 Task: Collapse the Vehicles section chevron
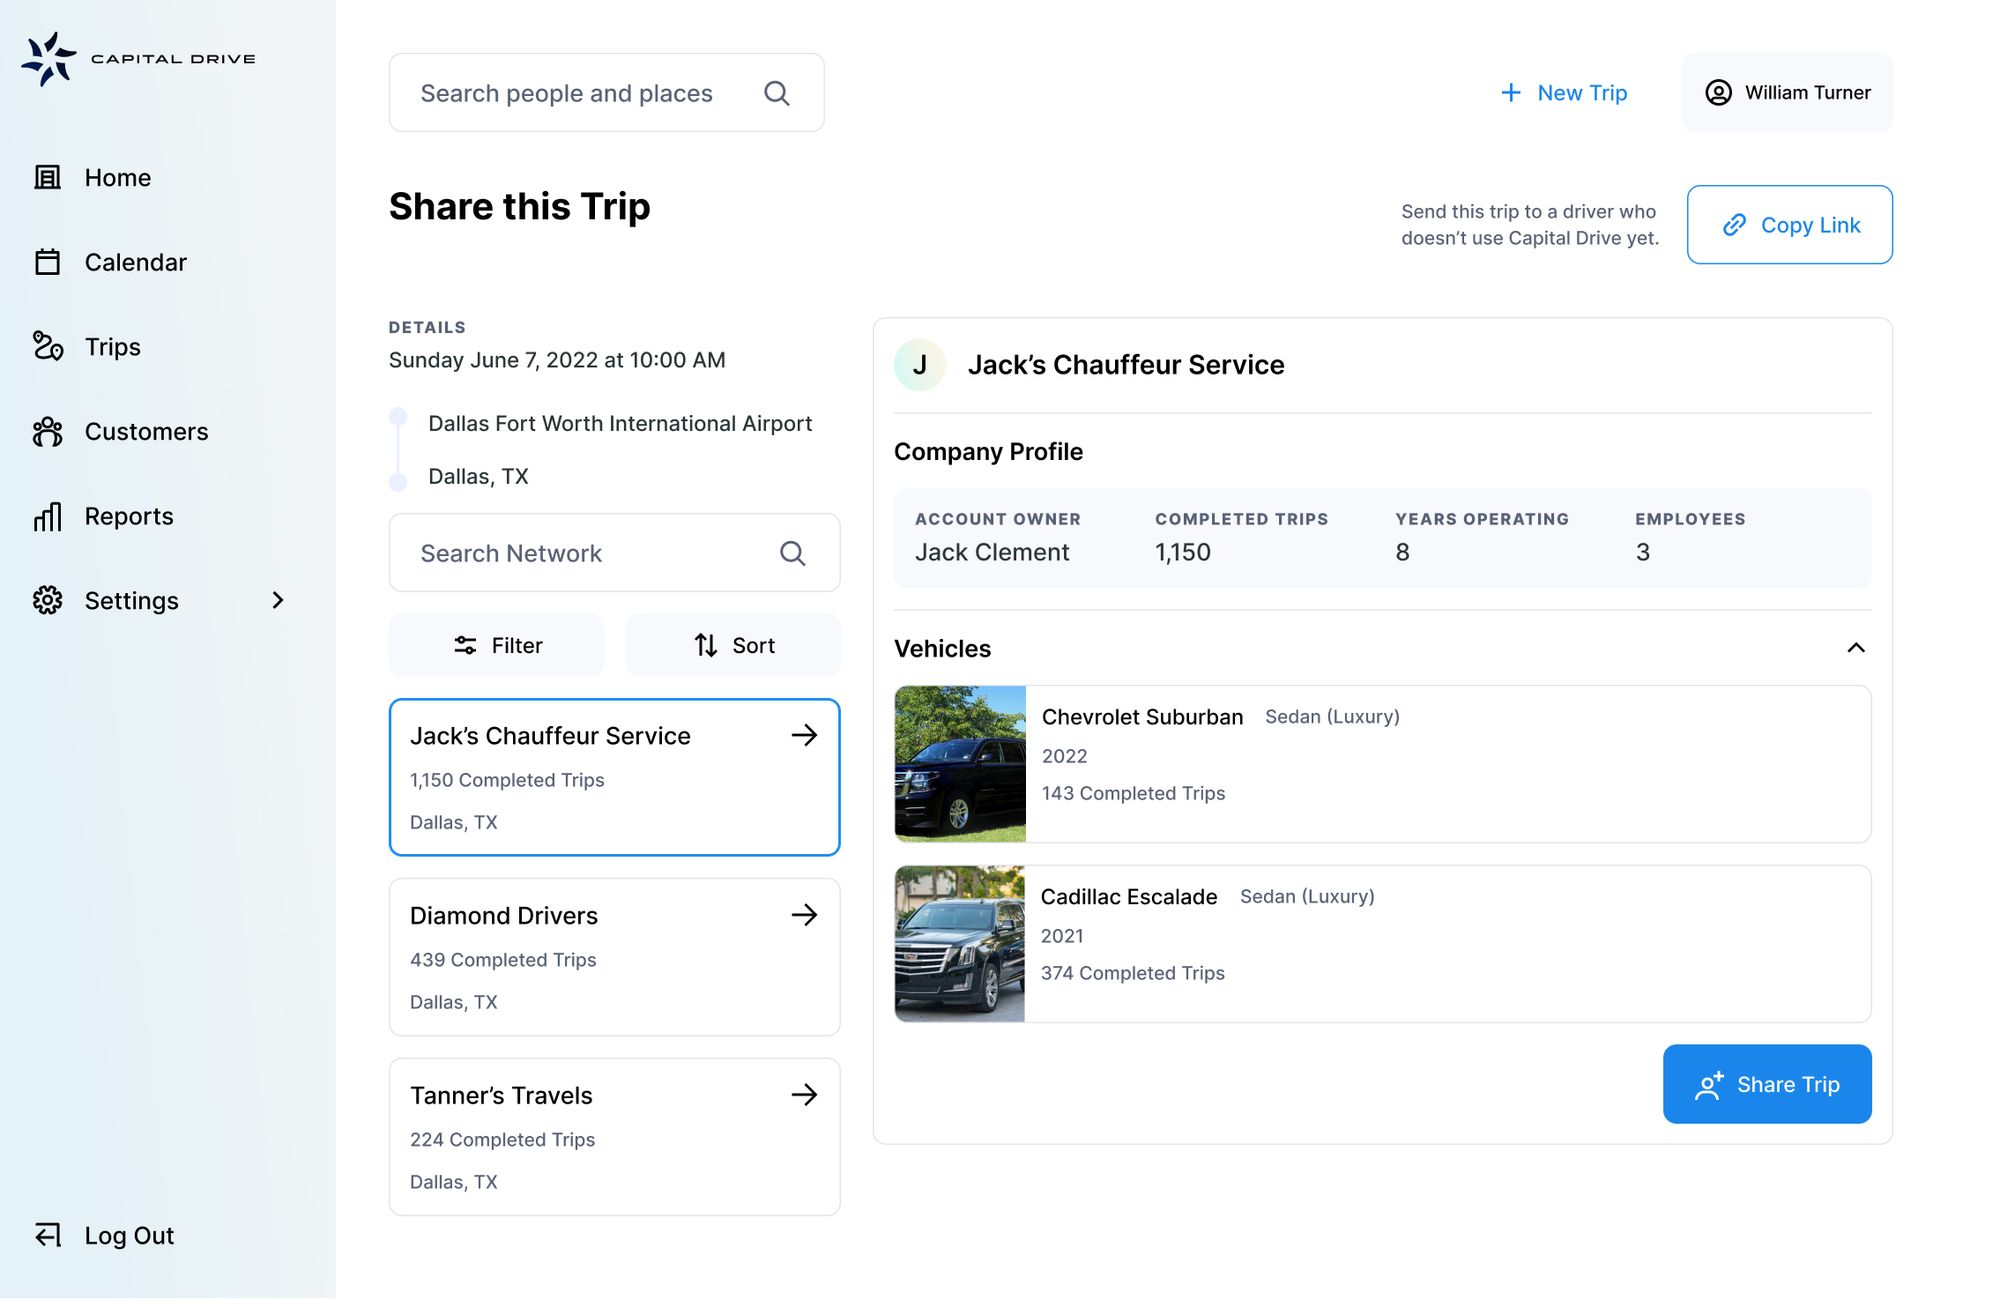click(1855, 648)
